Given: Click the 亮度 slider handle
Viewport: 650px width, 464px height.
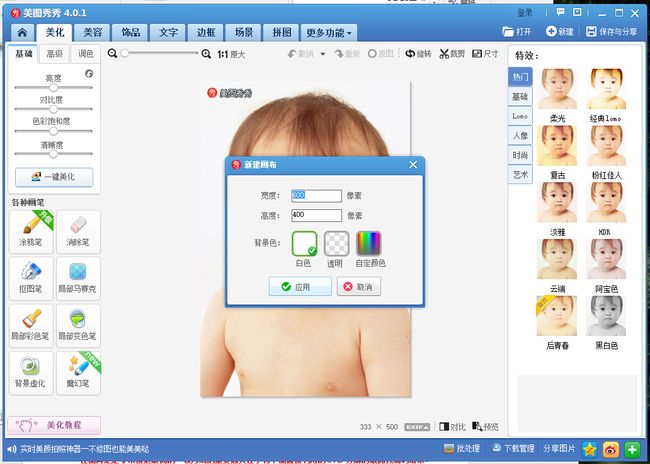Looking at the screenshot, I should 53,87.
